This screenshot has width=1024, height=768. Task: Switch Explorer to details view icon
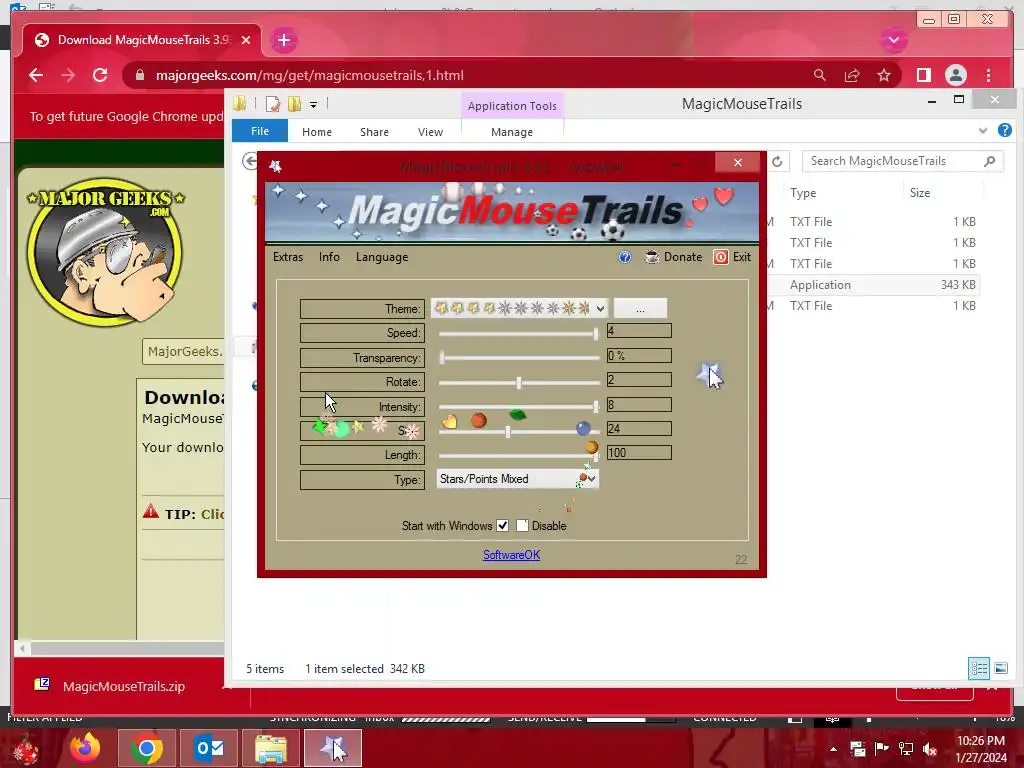click(979, 668)
